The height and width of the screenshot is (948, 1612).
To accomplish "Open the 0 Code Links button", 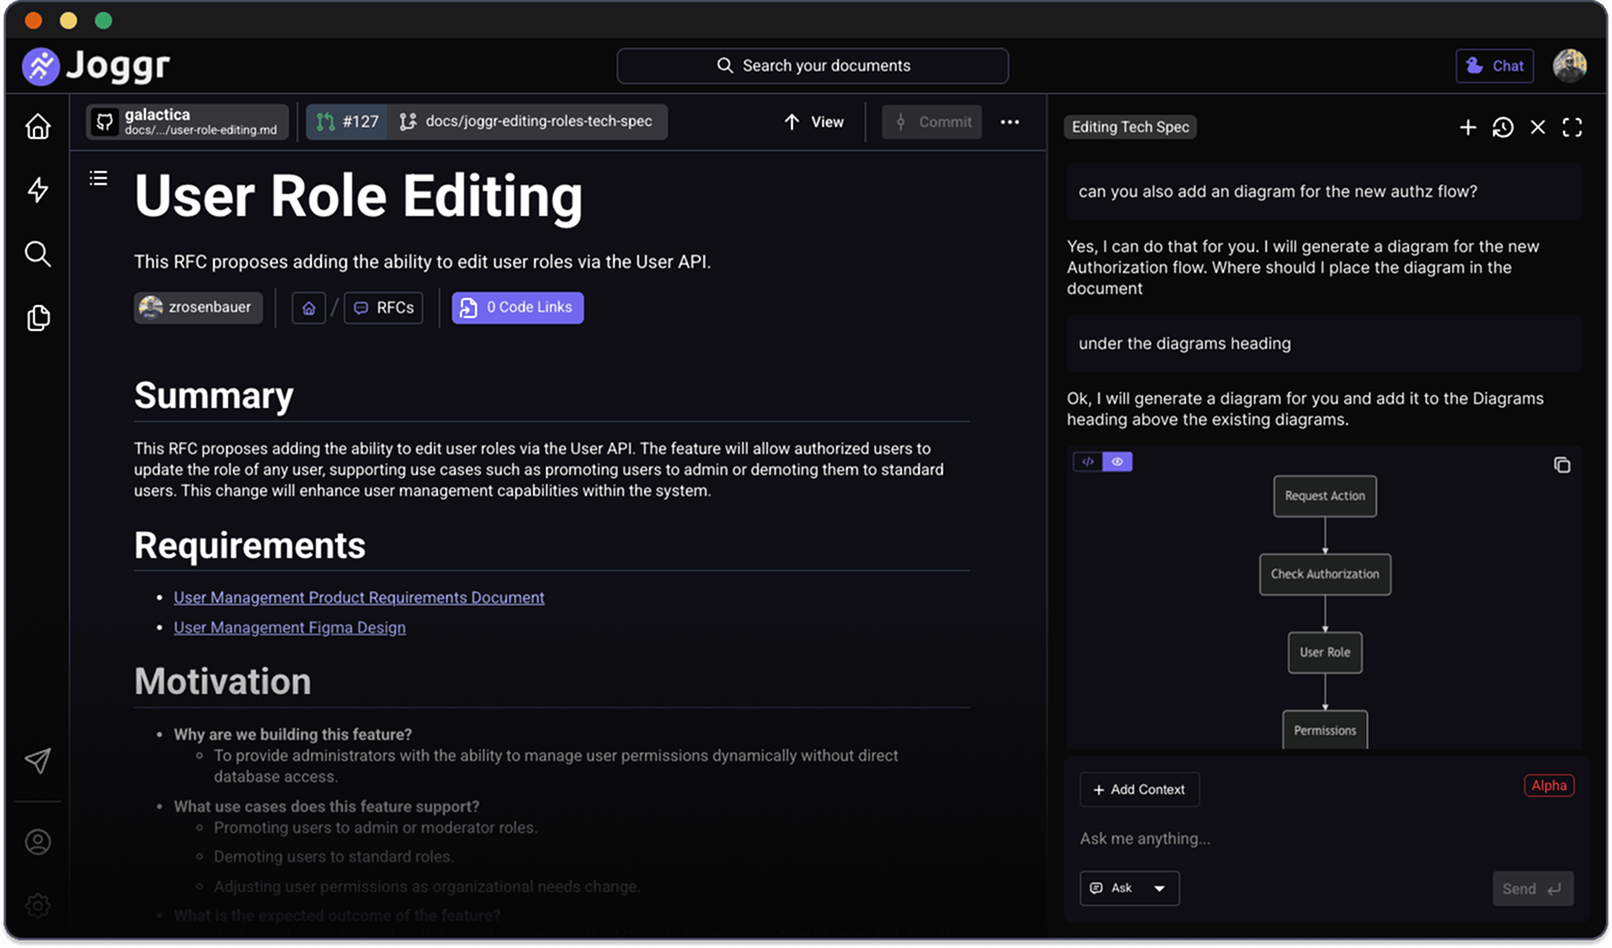I will point(517,308).
